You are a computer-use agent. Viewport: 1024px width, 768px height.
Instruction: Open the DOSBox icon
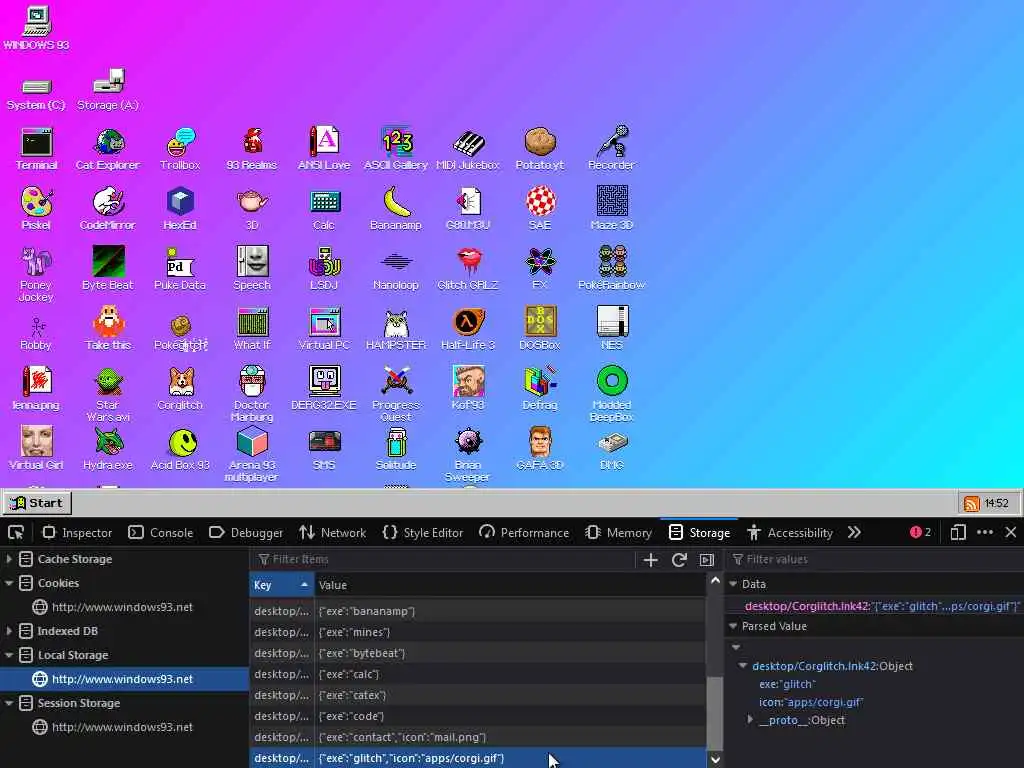point(539,328)
